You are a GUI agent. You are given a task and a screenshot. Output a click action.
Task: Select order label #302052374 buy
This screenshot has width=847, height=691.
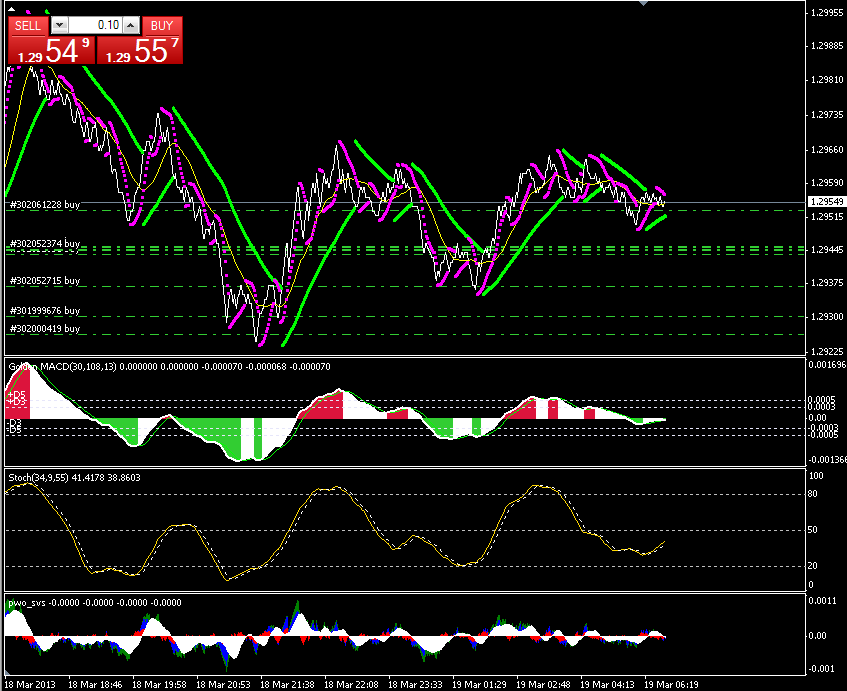pos(45,244)
